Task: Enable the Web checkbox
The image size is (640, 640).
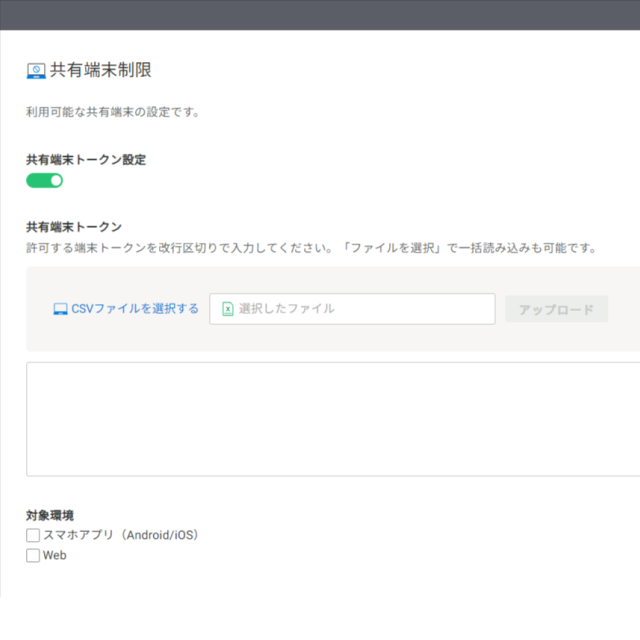Action: click(33, 556)
